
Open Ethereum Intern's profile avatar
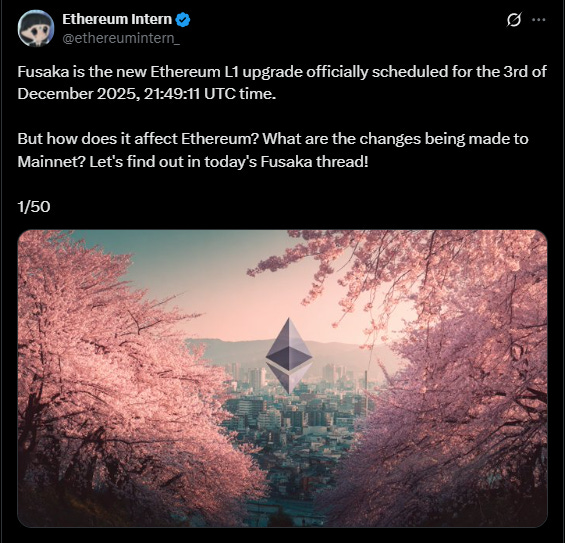click(x=36, y=28)
